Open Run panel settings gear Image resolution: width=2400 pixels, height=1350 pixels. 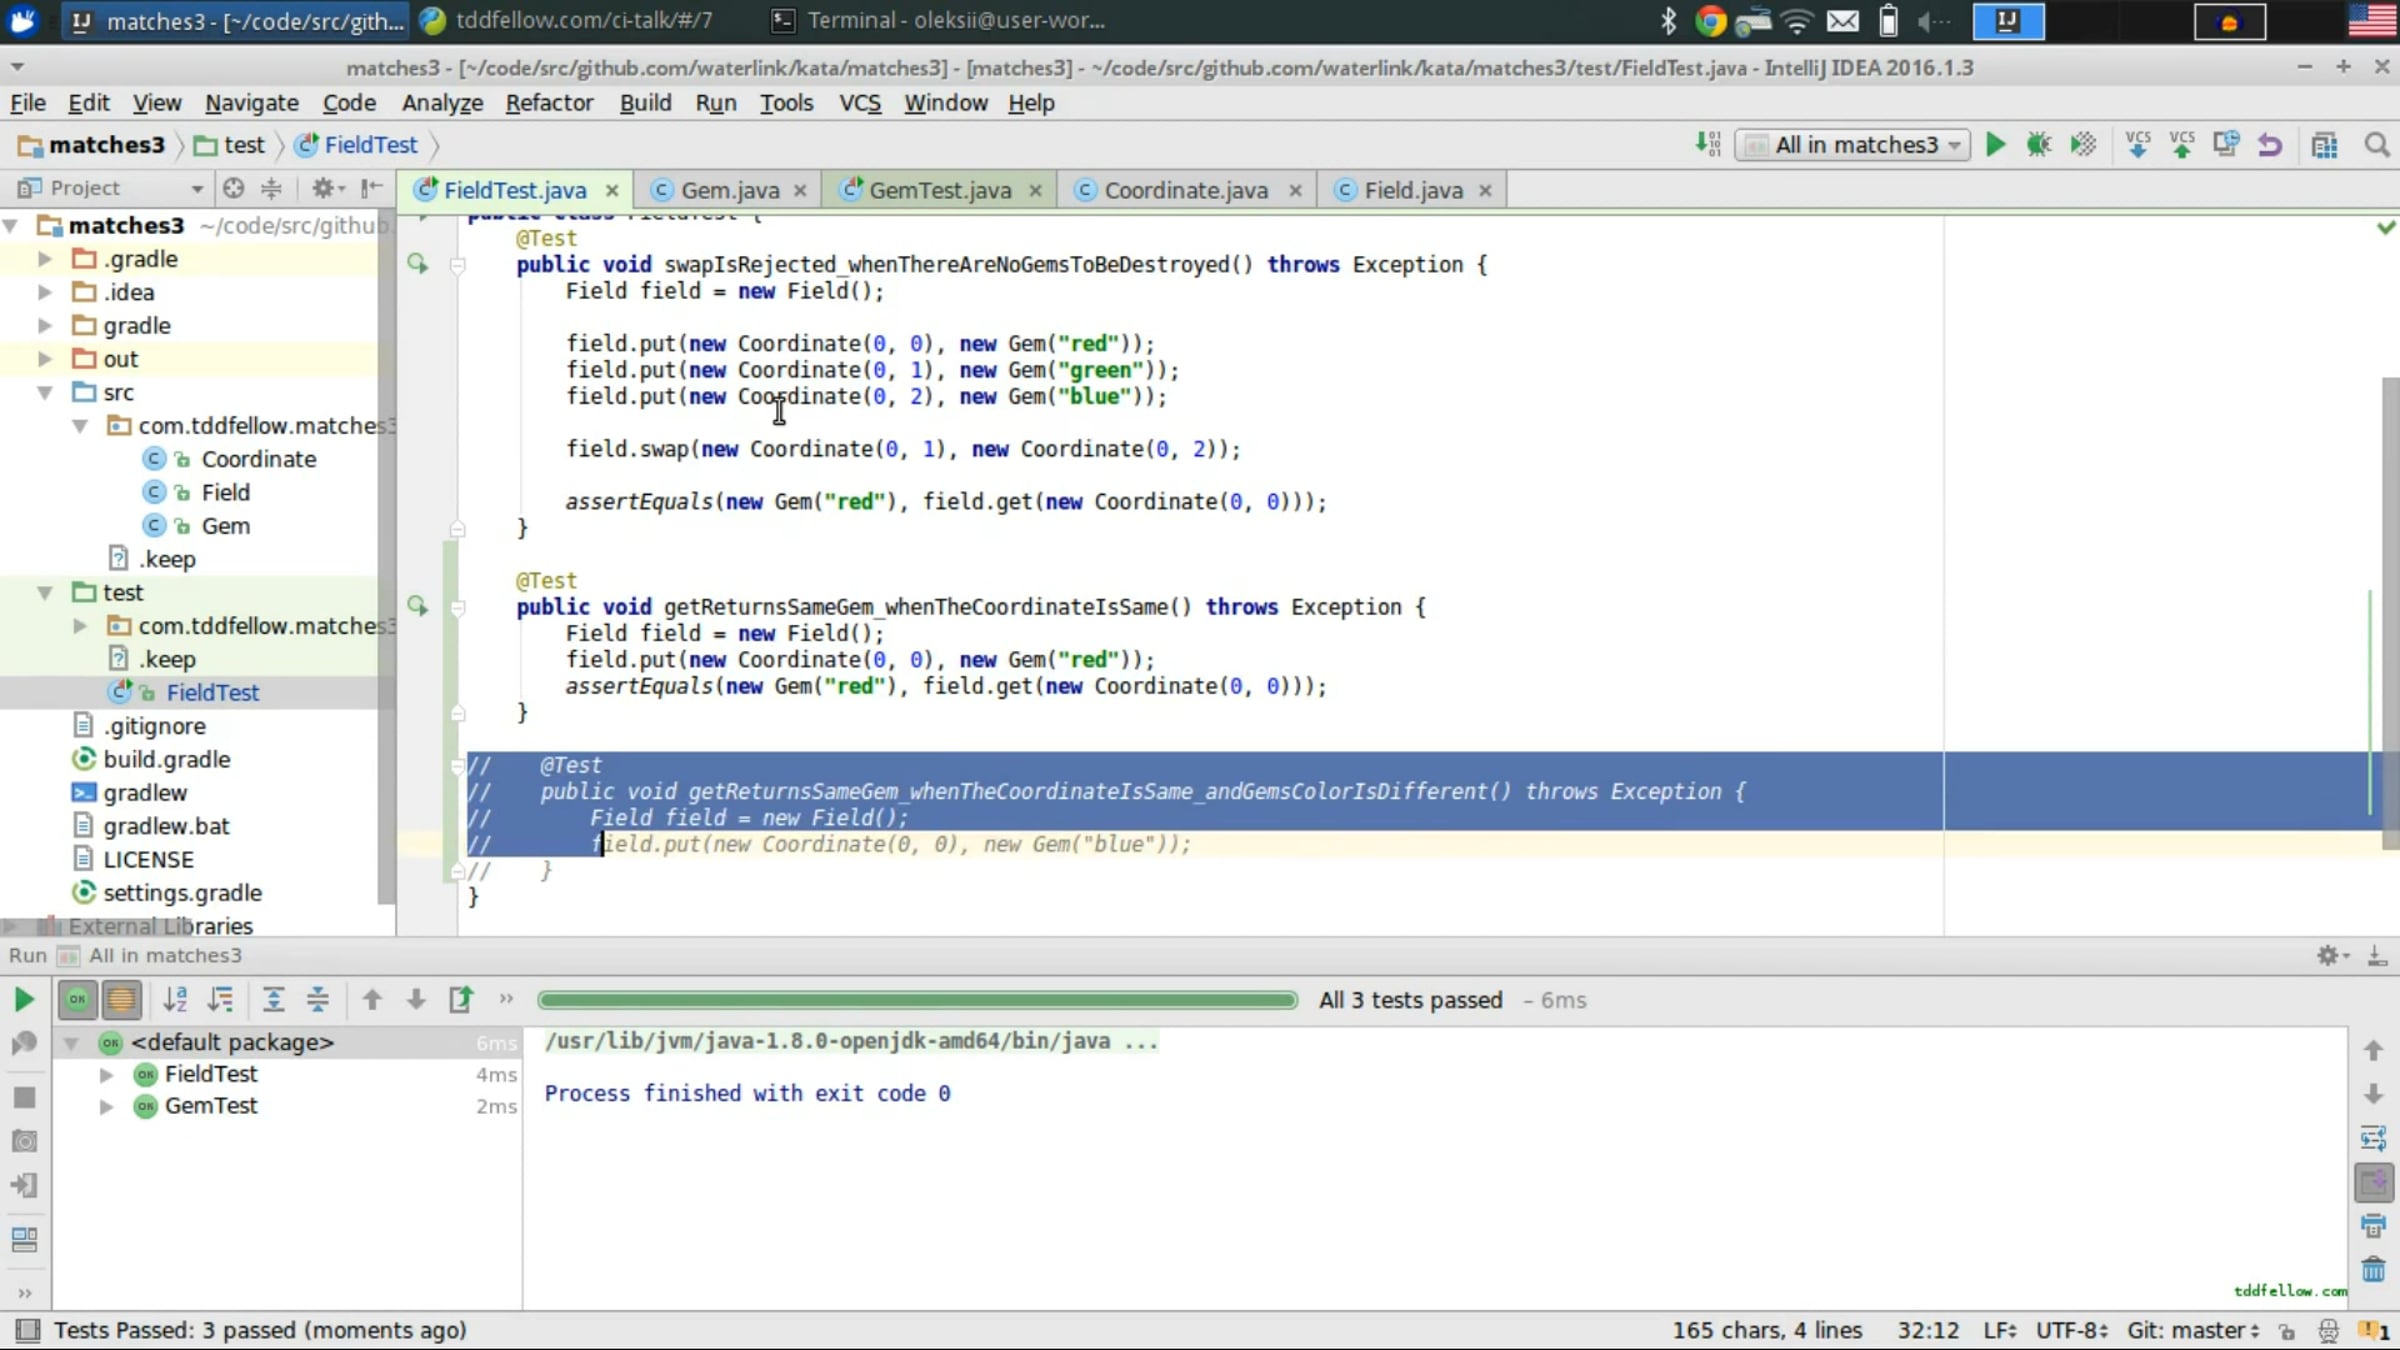pos(2332,956)
